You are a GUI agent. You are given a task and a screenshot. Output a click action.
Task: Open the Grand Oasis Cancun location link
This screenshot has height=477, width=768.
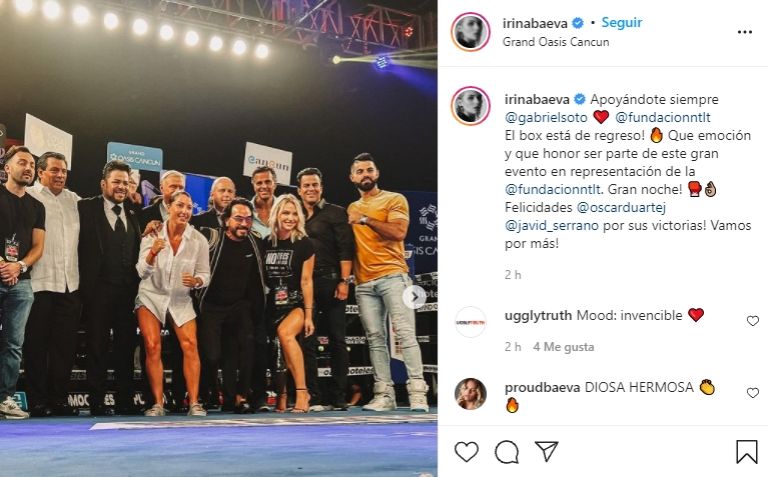[556, 42]
